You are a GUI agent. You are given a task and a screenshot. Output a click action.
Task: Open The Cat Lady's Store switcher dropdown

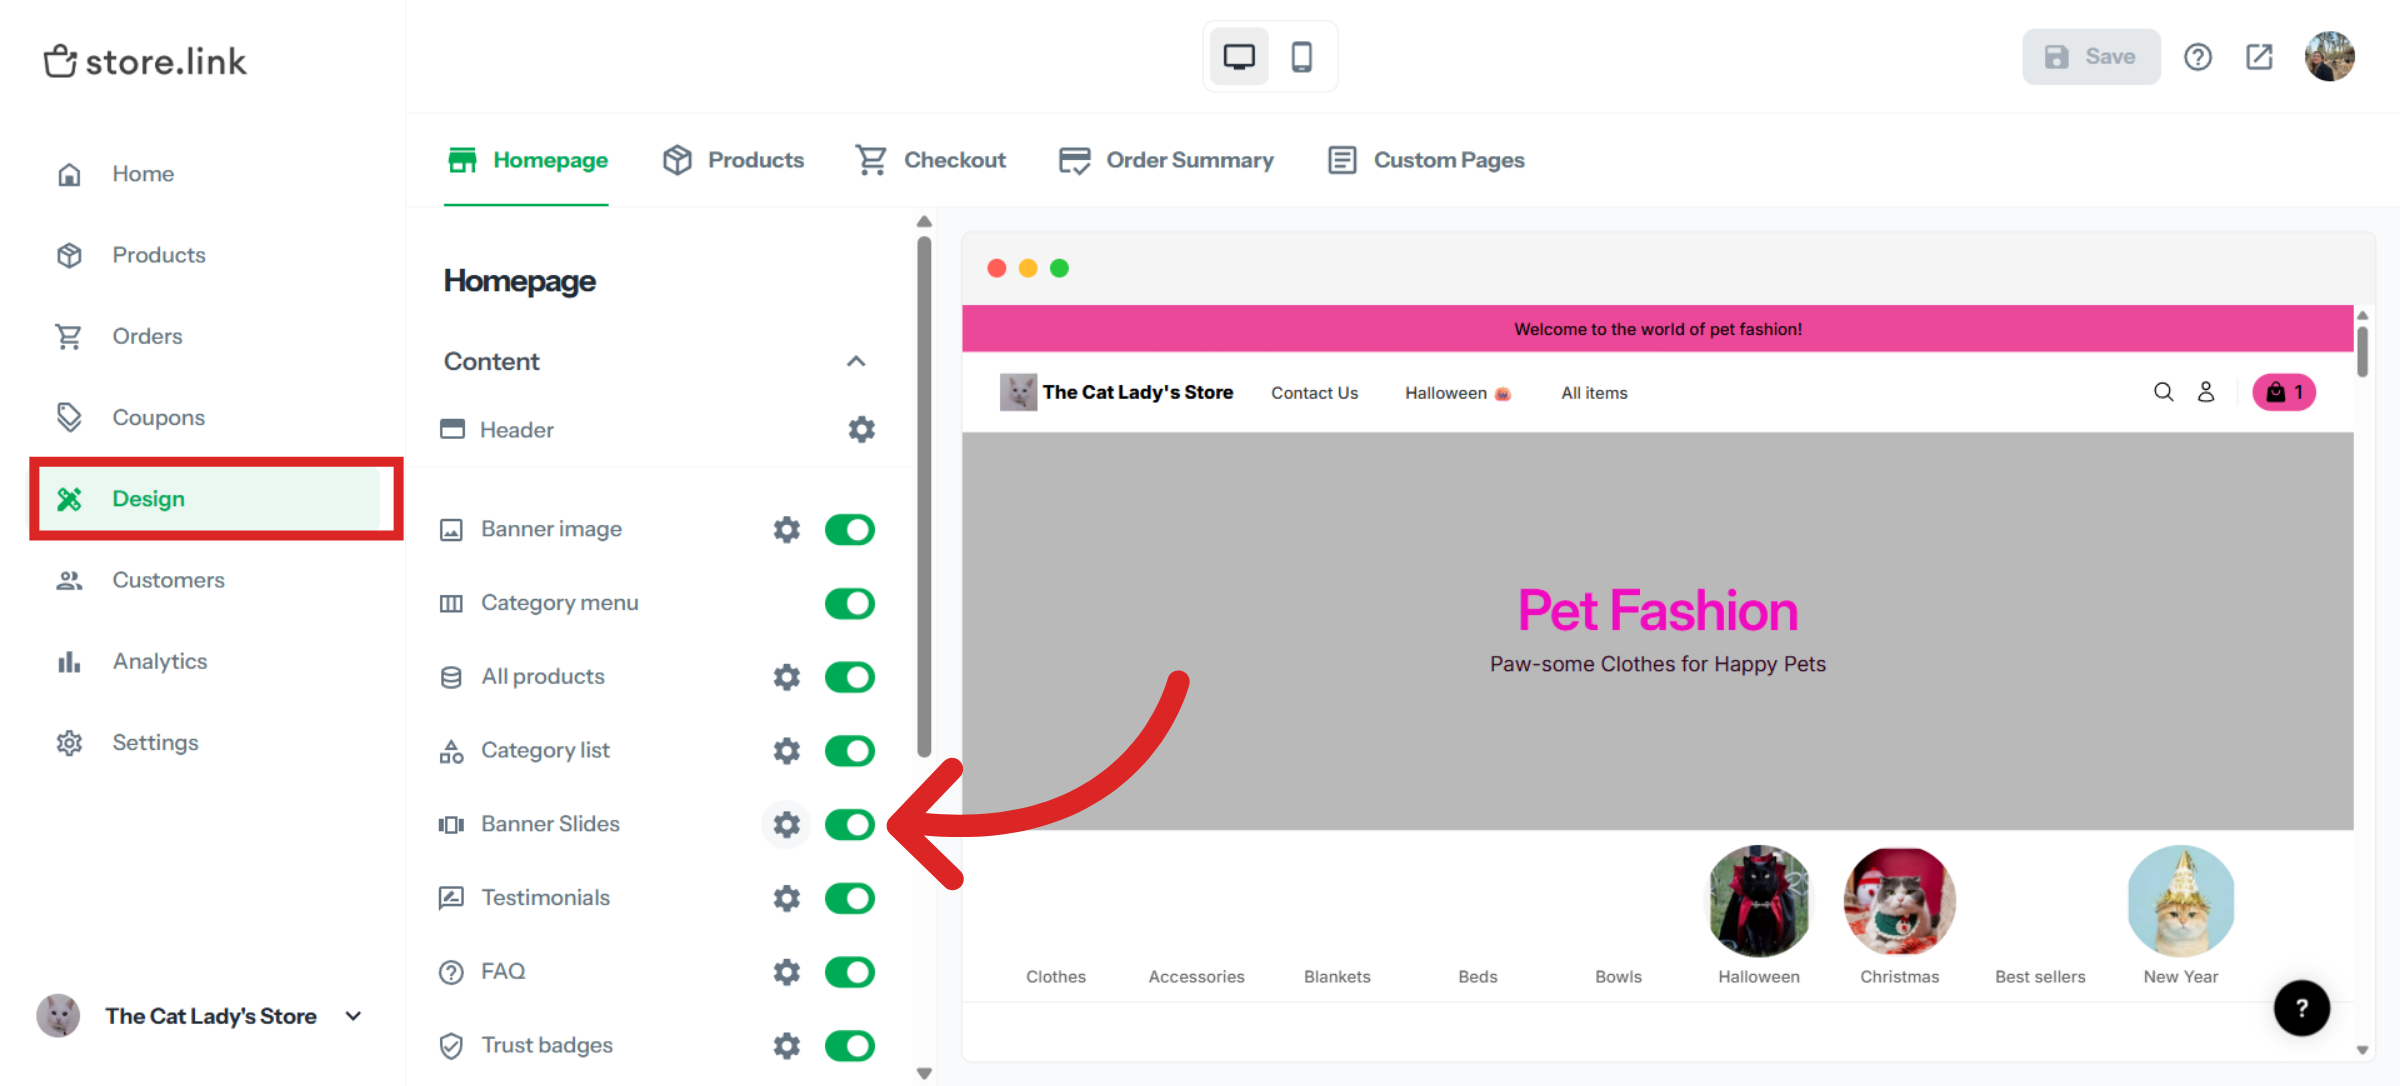click(200, 1016)
